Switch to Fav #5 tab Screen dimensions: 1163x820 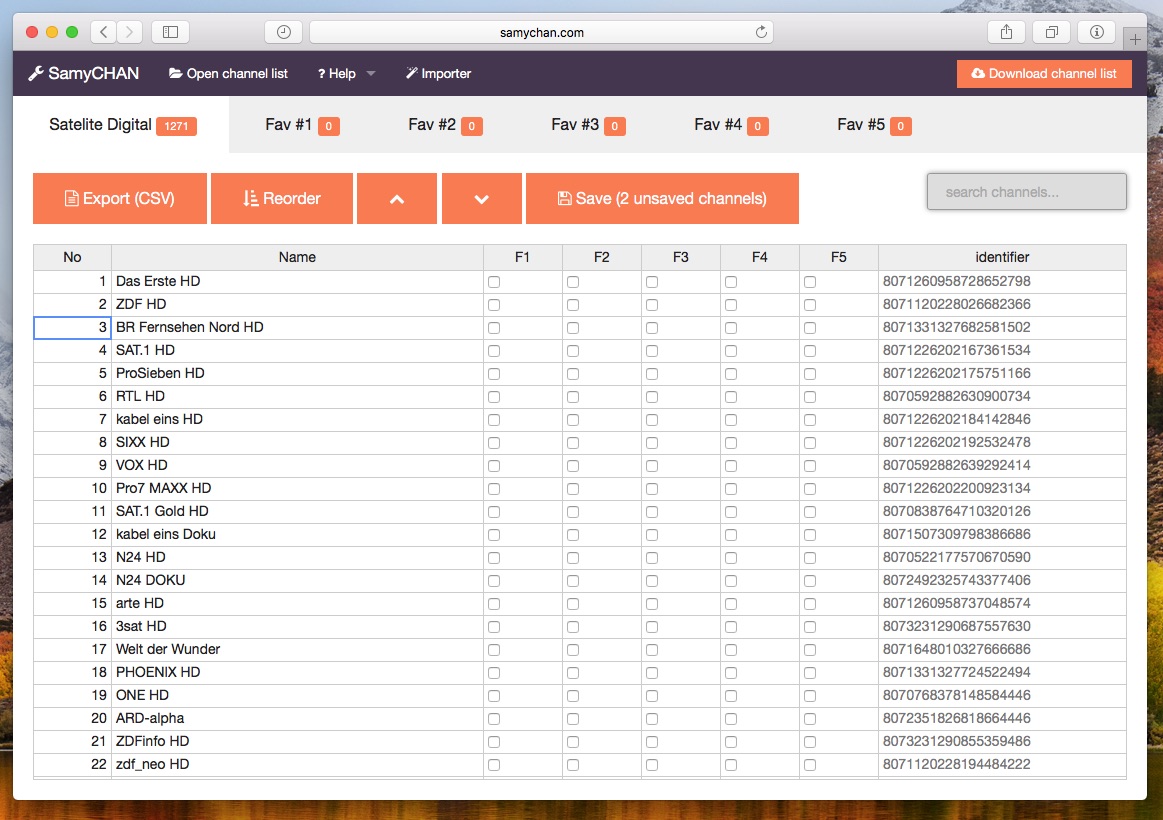pyautogui.click(x=874, y=125)
